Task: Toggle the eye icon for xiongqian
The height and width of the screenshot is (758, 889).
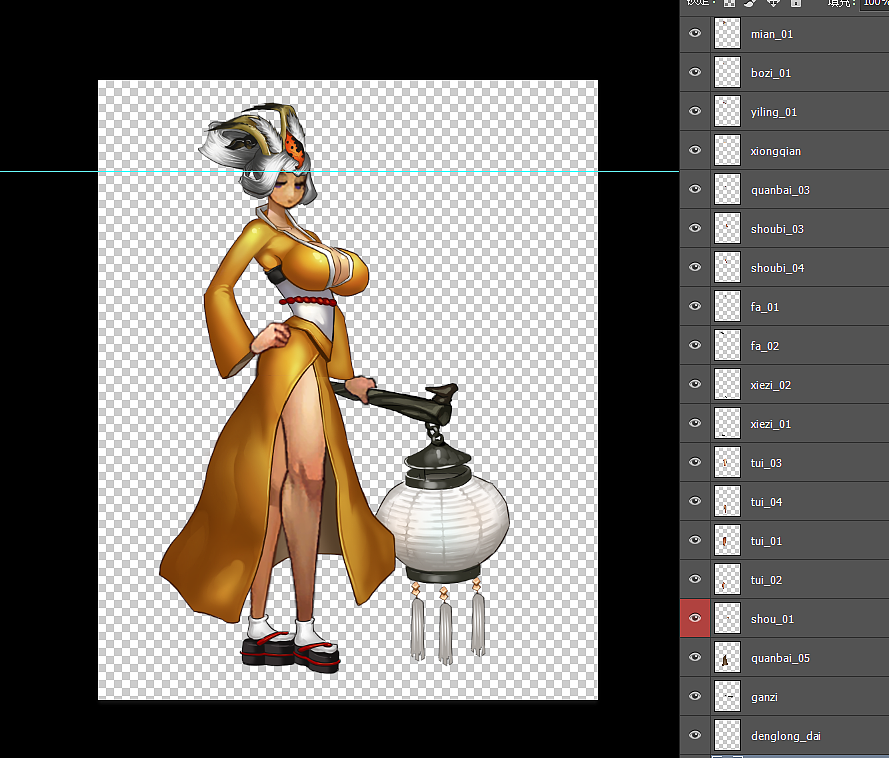Action: click(x=695, y=150)
